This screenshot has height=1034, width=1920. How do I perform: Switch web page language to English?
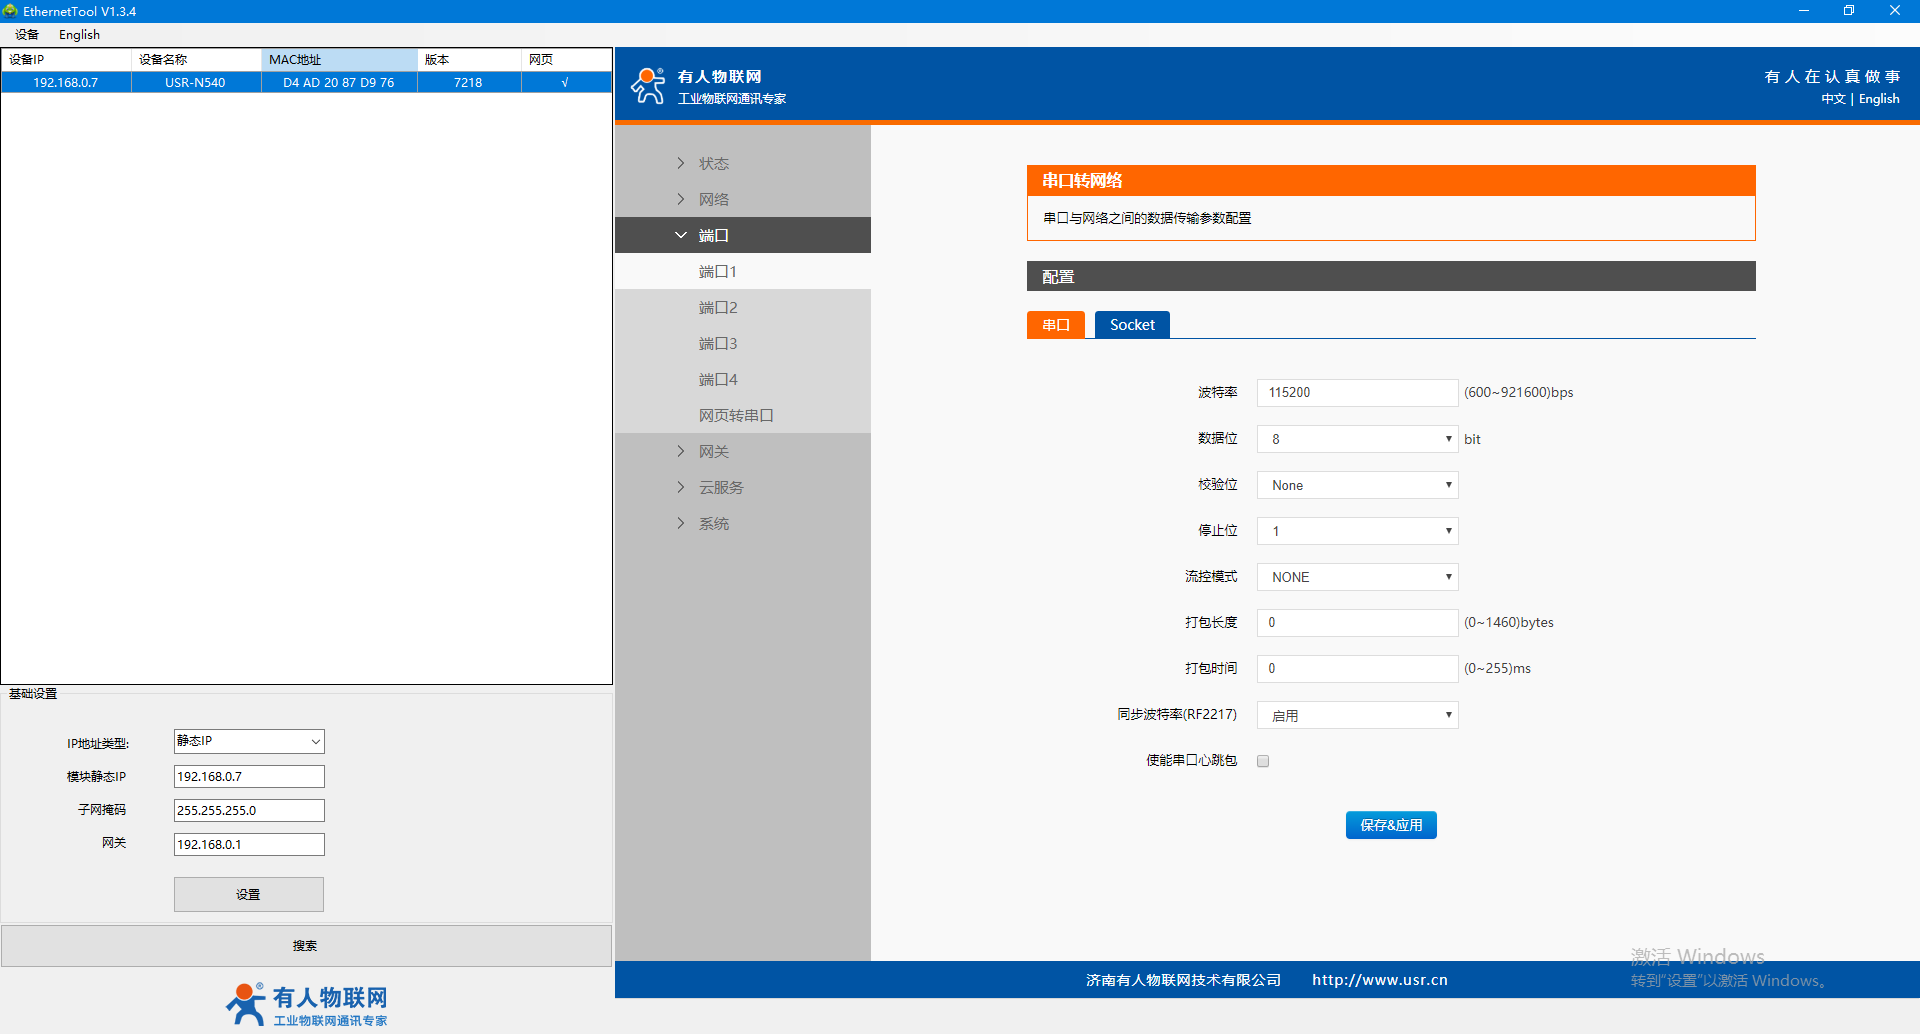tap(1878, 99)
